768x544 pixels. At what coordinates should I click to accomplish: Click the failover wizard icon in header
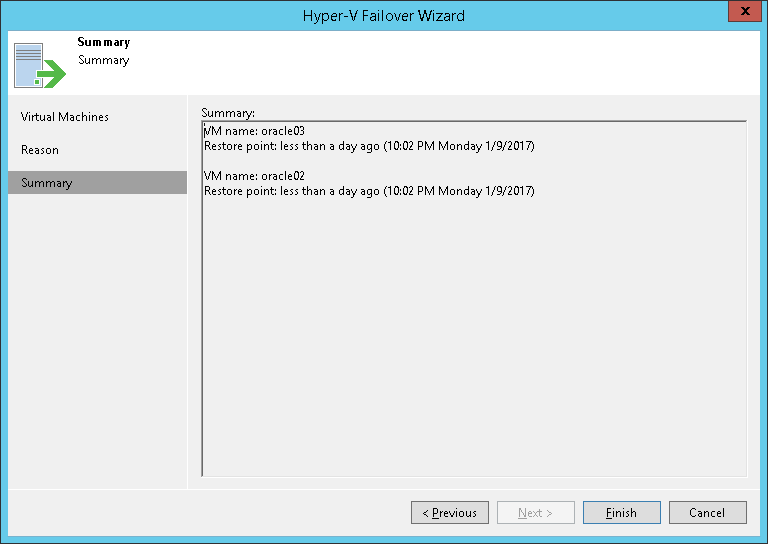point(38,63)
